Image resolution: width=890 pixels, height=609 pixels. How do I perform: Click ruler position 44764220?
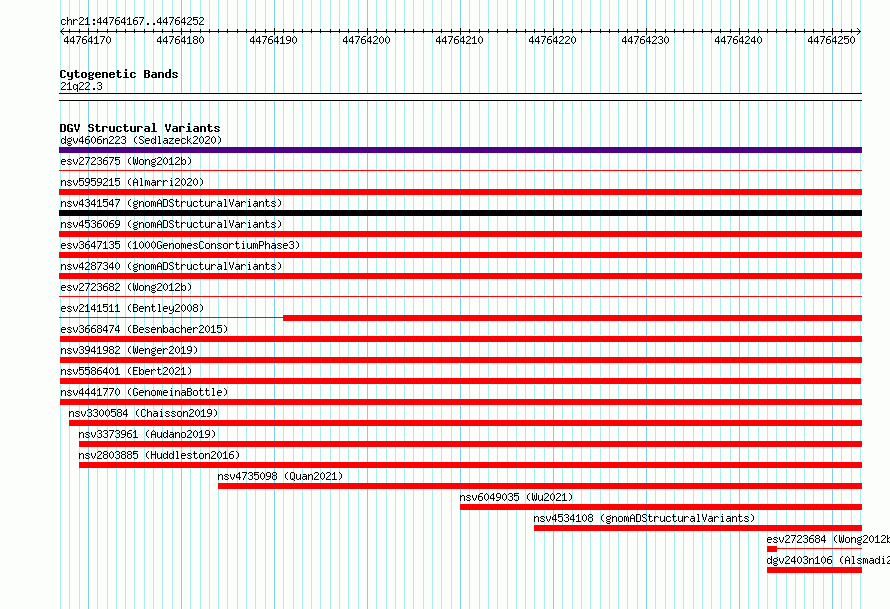552,40
